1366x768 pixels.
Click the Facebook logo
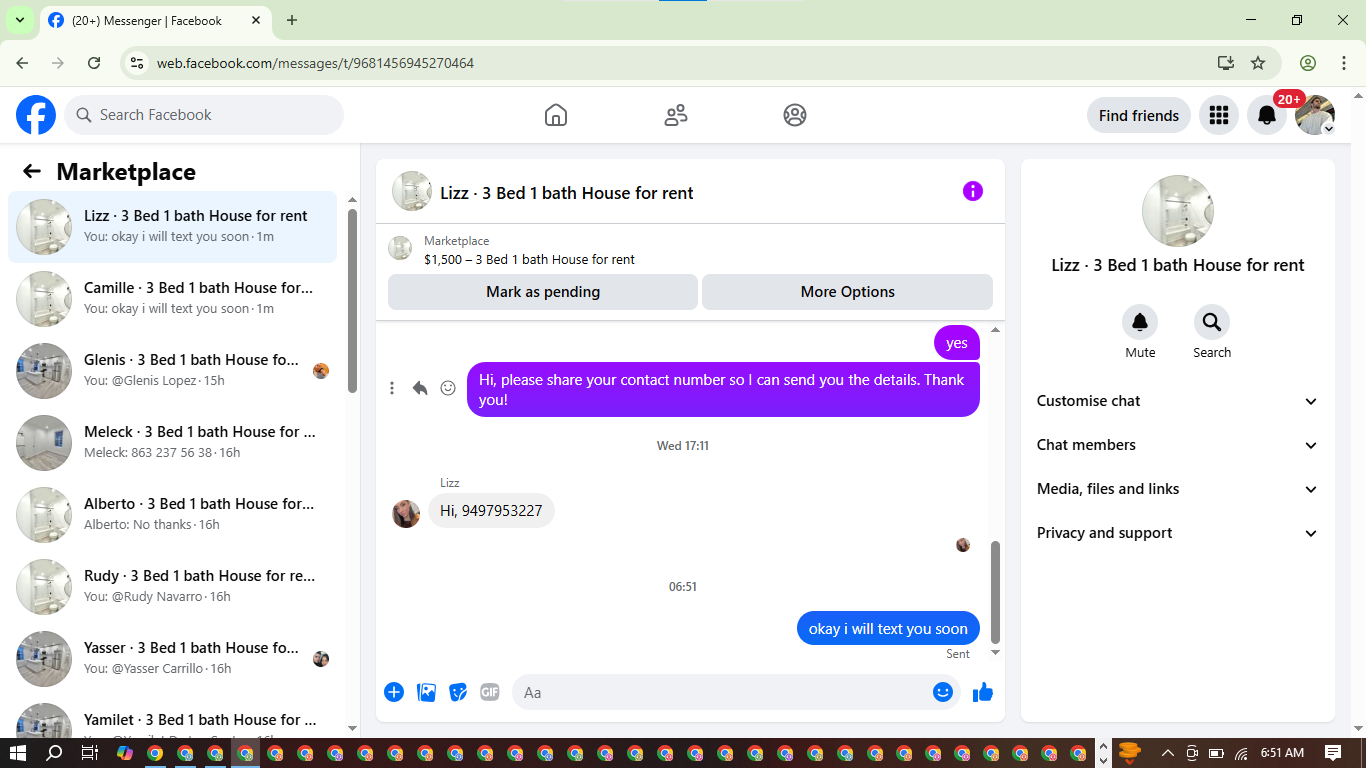(x=36, y=115)
